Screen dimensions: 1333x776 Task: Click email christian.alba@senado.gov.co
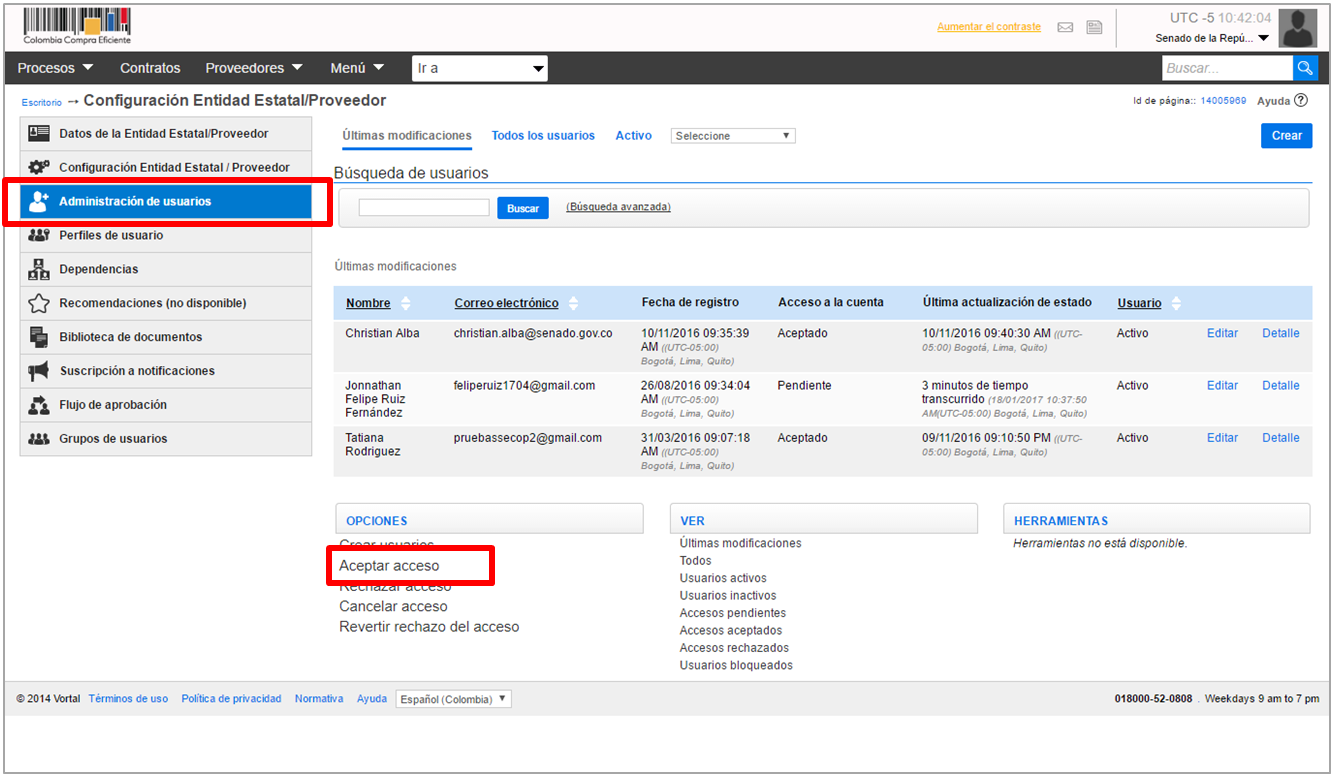[x=533, y=333]
